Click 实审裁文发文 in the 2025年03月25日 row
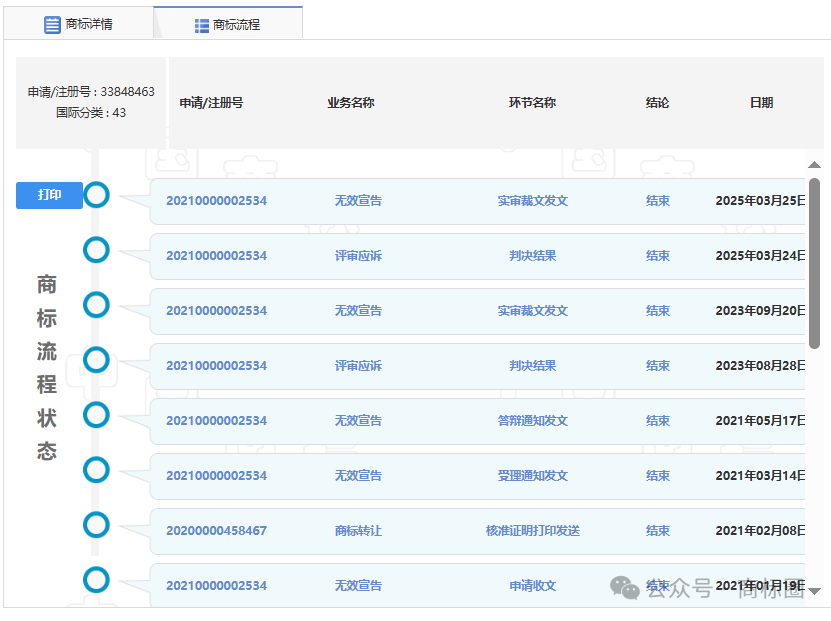 tap(533, 201)
